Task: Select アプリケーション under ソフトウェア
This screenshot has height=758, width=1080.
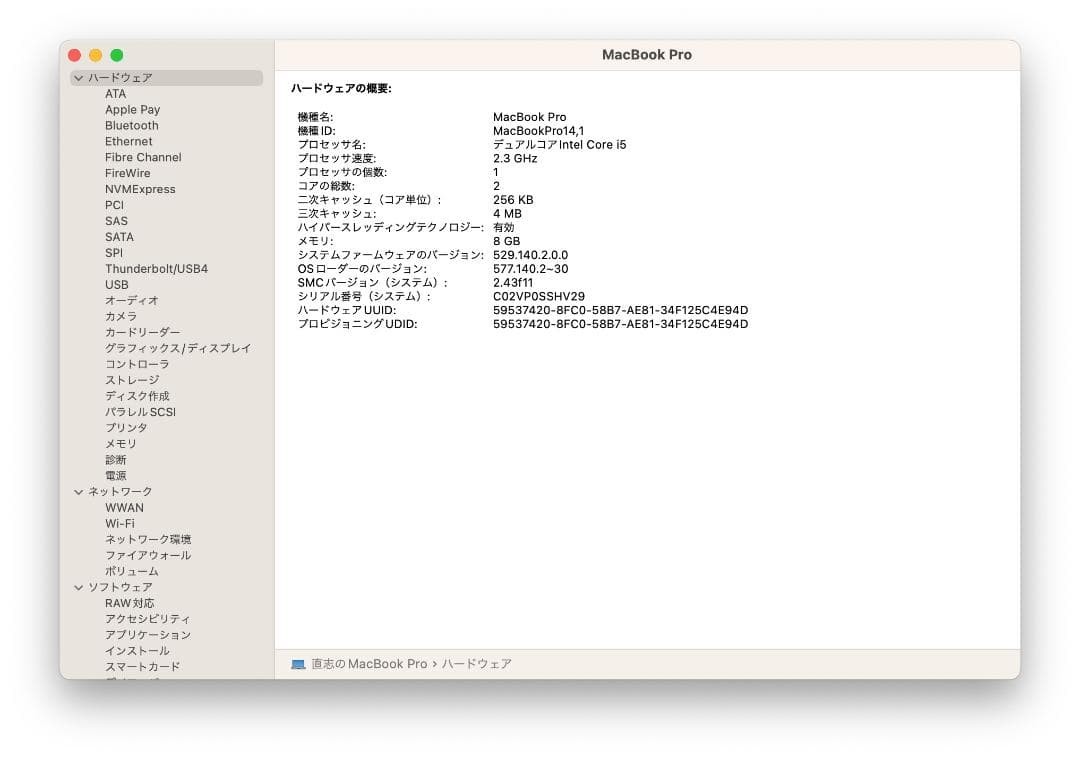Action: 148,635
